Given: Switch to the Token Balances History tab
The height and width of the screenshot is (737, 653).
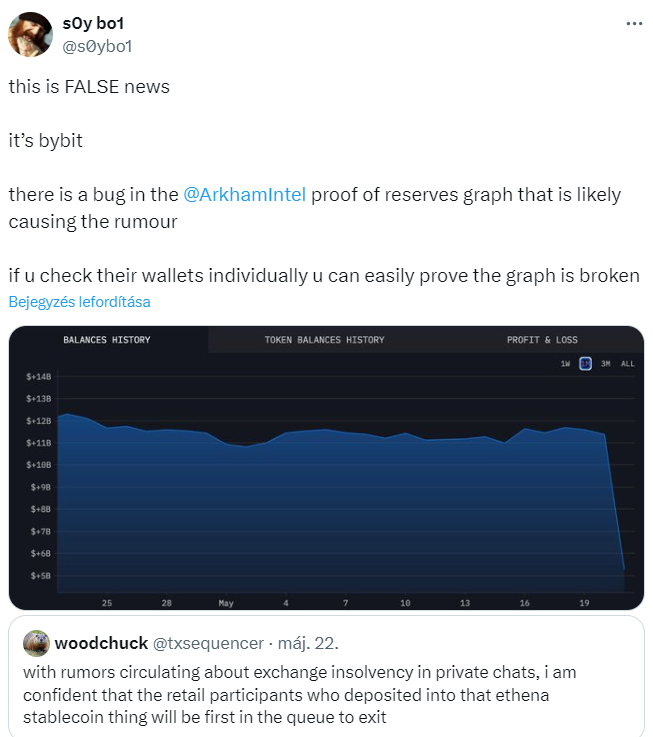Looking at the screenshot, I should (x=324, y=340).
